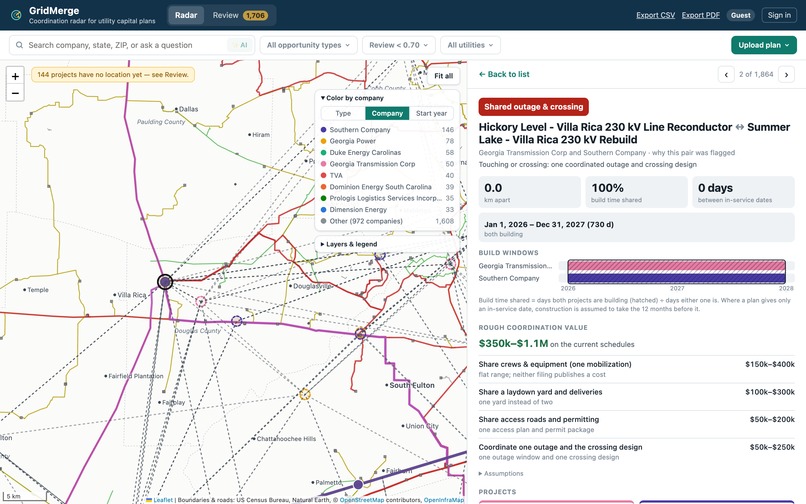Click Dimension Energy legend row
The width and height of the screenshot is (806, 504).
click(387, 209)
